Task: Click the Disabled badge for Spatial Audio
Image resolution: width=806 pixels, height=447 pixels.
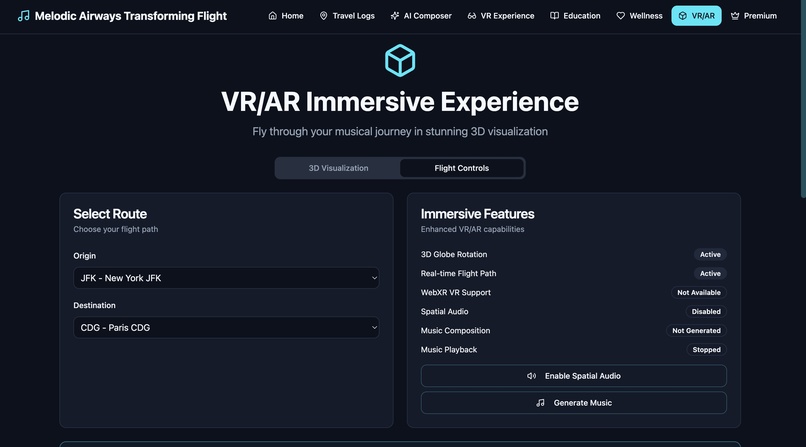Action: coord(706,311)
